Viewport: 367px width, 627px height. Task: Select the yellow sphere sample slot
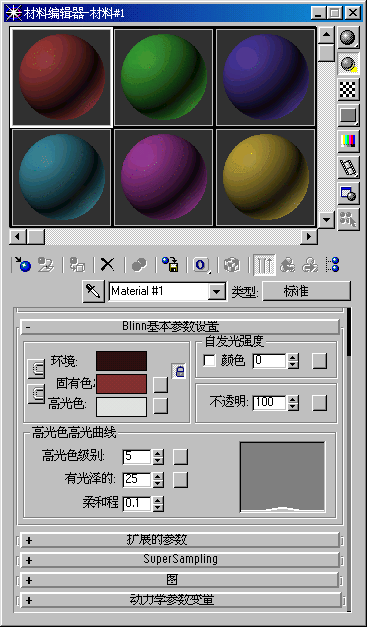(265, 178)
